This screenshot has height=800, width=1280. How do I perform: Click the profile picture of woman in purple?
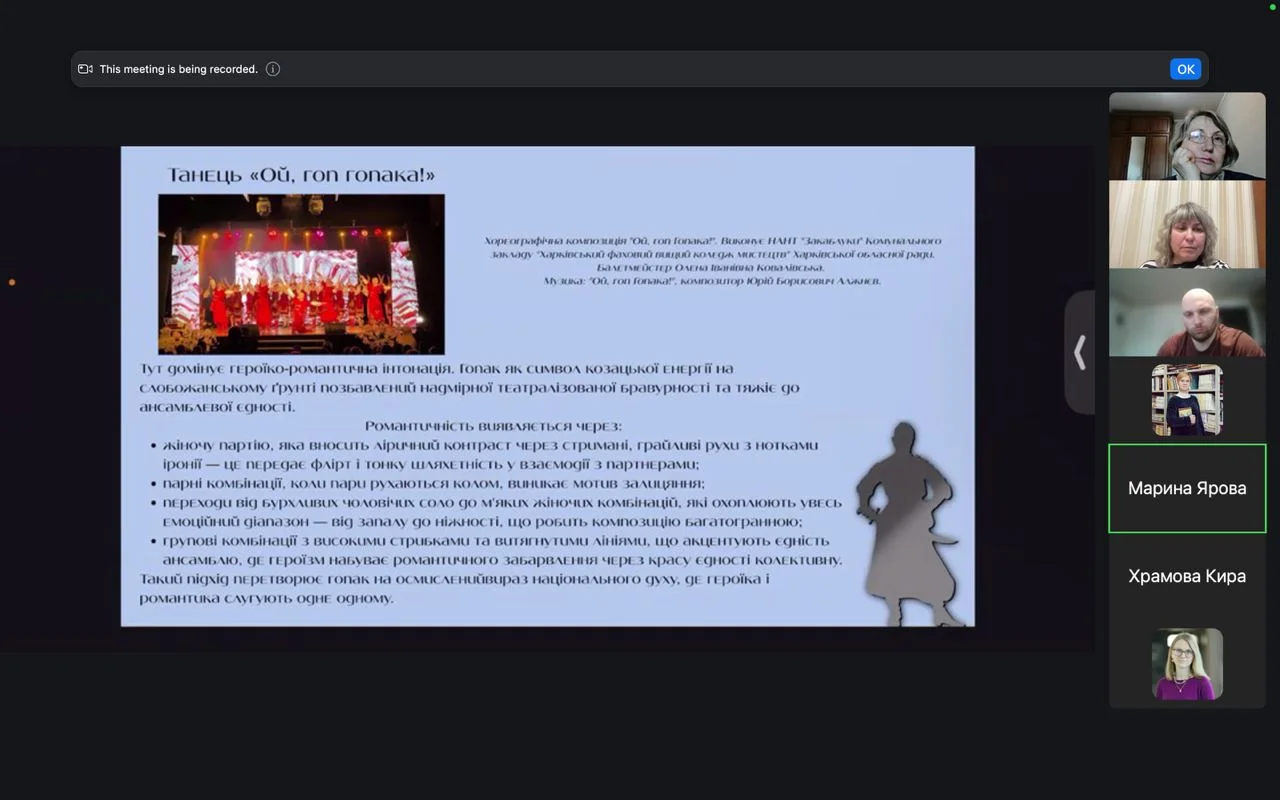(x=1187, y=664)
